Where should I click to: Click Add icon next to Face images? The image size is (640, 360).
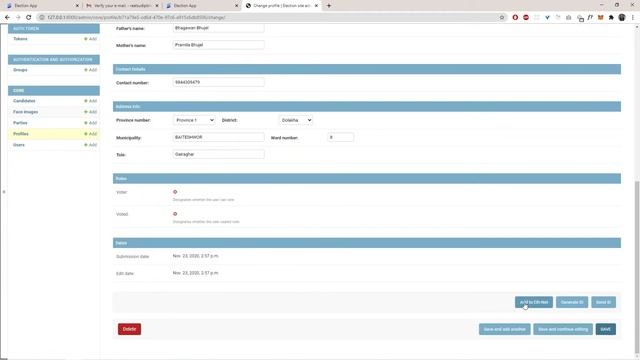point(91,112)
